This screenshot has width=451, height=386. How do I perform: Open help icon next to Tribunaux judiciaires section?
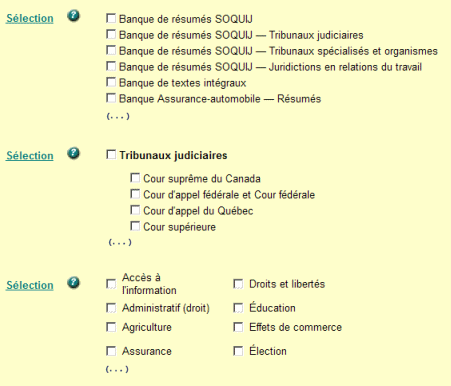[73, 153]
